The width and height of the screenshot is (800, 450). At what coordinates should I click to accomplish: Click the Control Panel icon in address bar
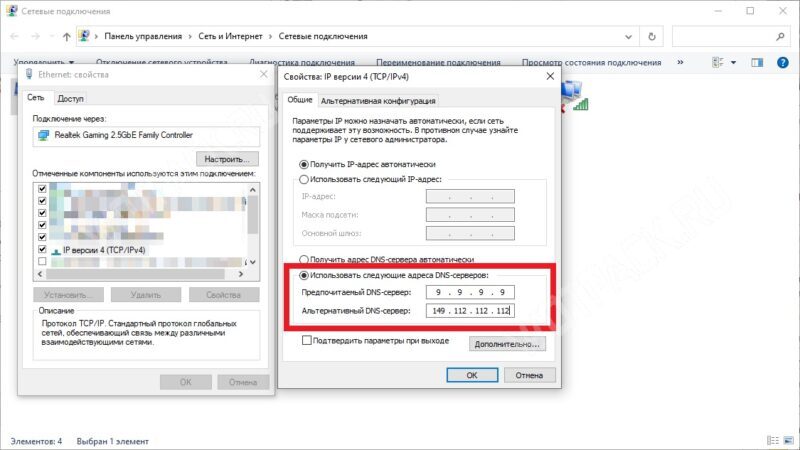pyautogui.click(x=84, y=36)
